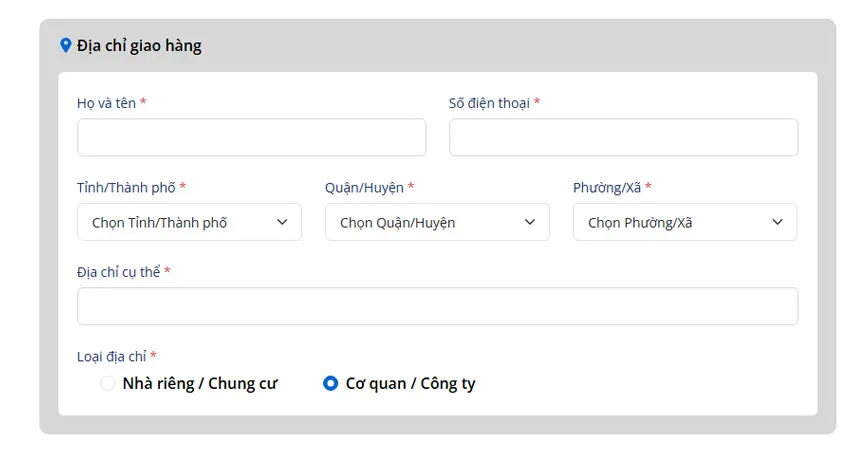Click the chevron arrow in Tỉnh/Thành phố box

(x=282, y=222)
